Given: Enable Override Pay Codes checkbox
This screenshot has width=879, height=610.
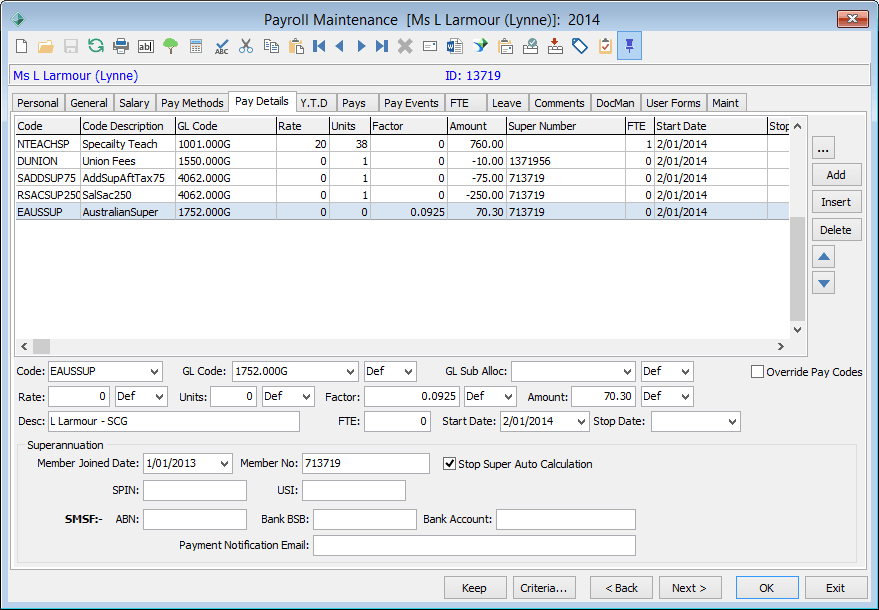Looking at the screenshot, I should tap(757, 372).
